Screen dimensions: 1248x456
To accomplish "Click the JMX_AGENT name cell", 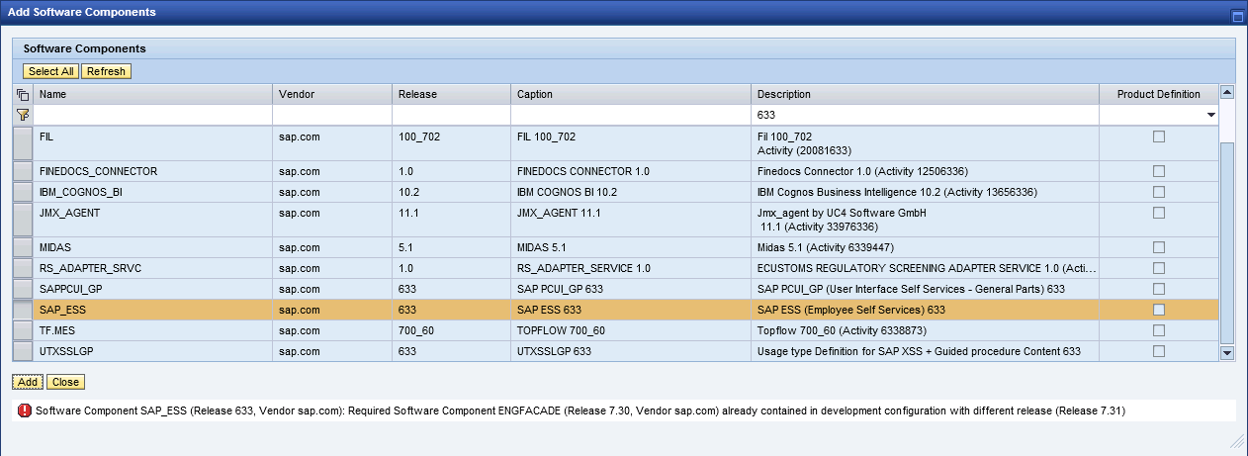I will pos(153,219).
